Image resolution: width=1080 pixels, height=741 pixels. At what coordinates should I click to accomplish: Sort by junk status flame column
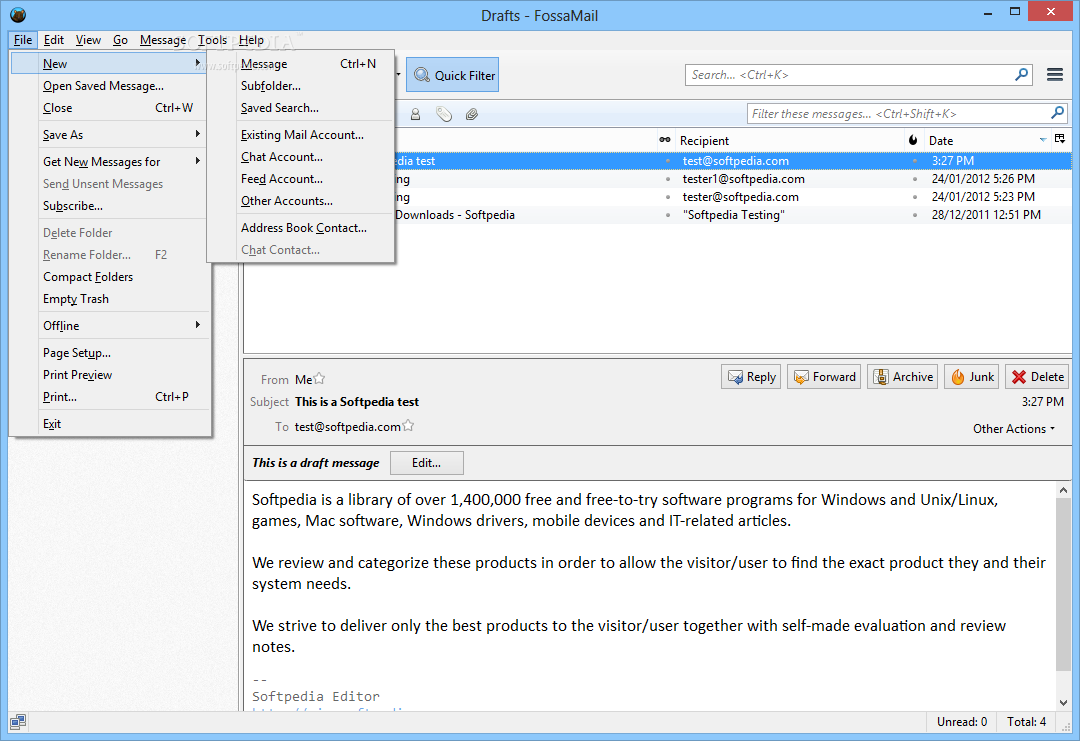913,140
